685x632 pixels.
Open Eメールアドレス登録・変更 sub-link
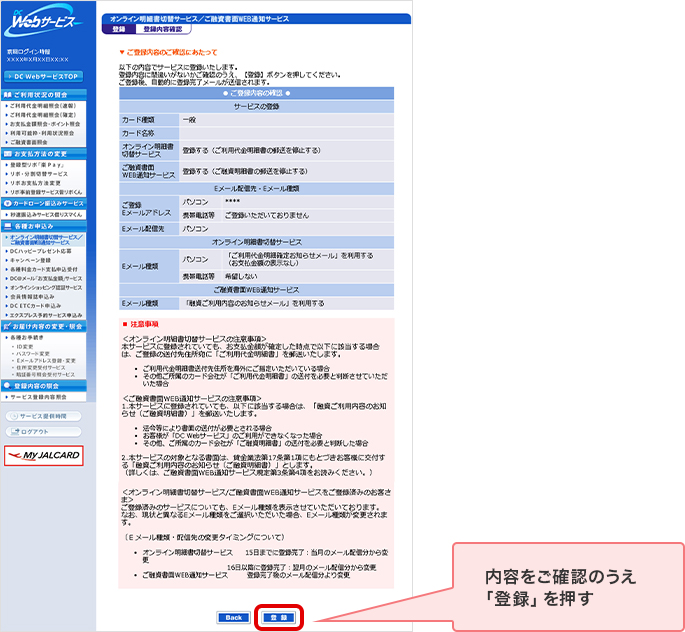[x=45, y=361]
